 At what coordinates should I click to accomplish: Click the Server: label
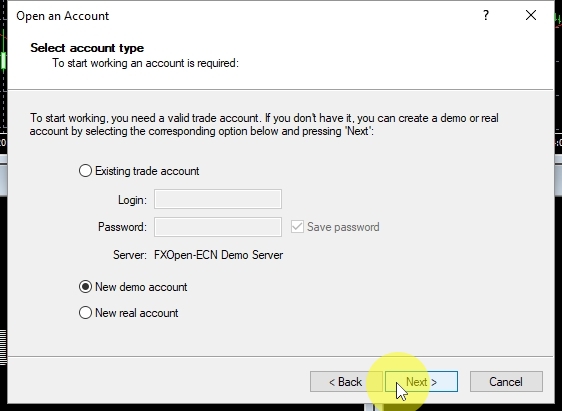pos(130,255)
